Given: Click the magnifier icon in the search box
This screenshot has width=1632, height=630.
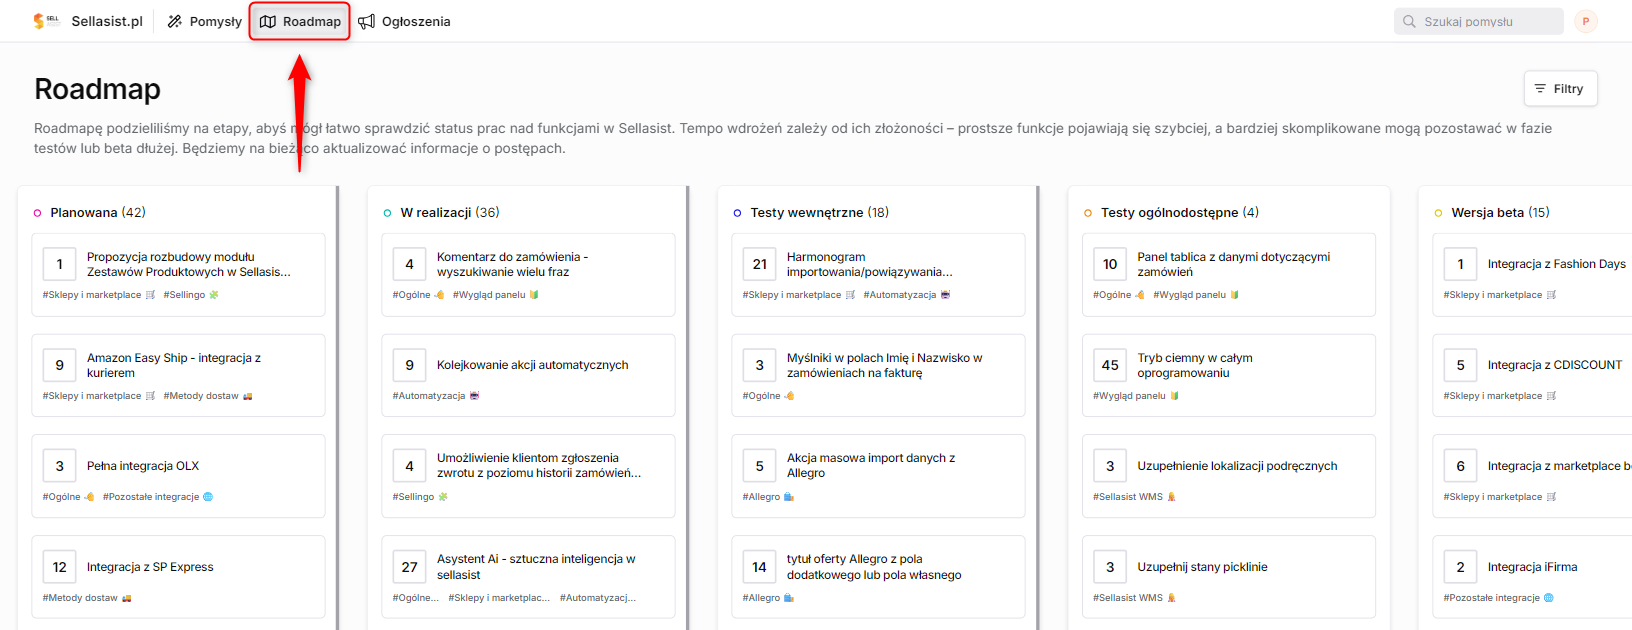Looking at the screenshot, I should 1409,21.
